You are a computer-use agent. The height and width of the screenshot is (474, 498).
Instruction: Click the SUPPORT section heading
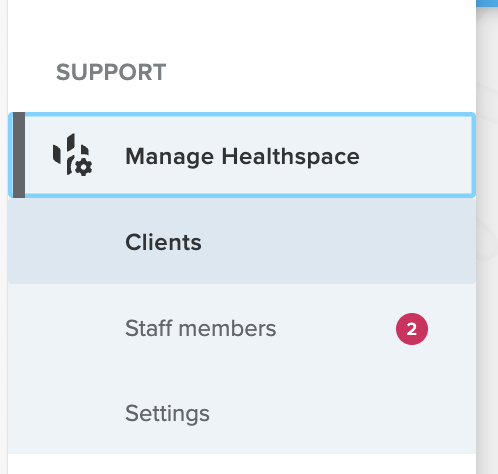pos(111,72)
